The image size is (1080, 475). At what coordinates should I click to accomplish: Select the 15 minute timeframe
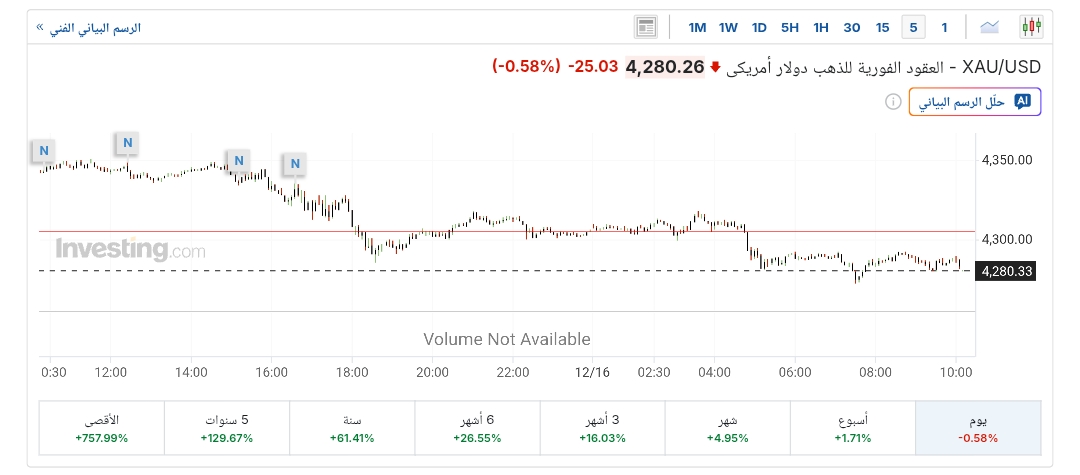[x=882, y=27]
